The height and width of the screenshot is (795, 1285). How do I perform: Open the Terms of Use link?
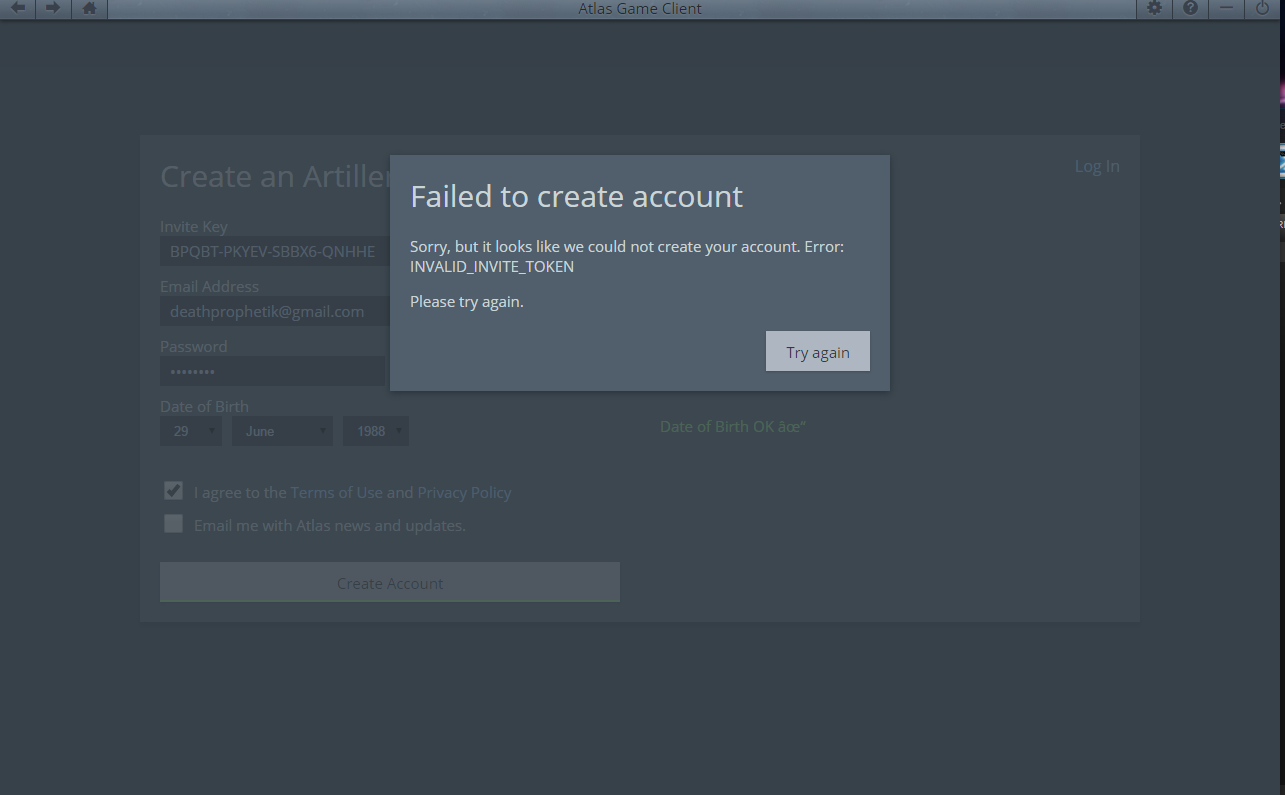click(336, 493)
